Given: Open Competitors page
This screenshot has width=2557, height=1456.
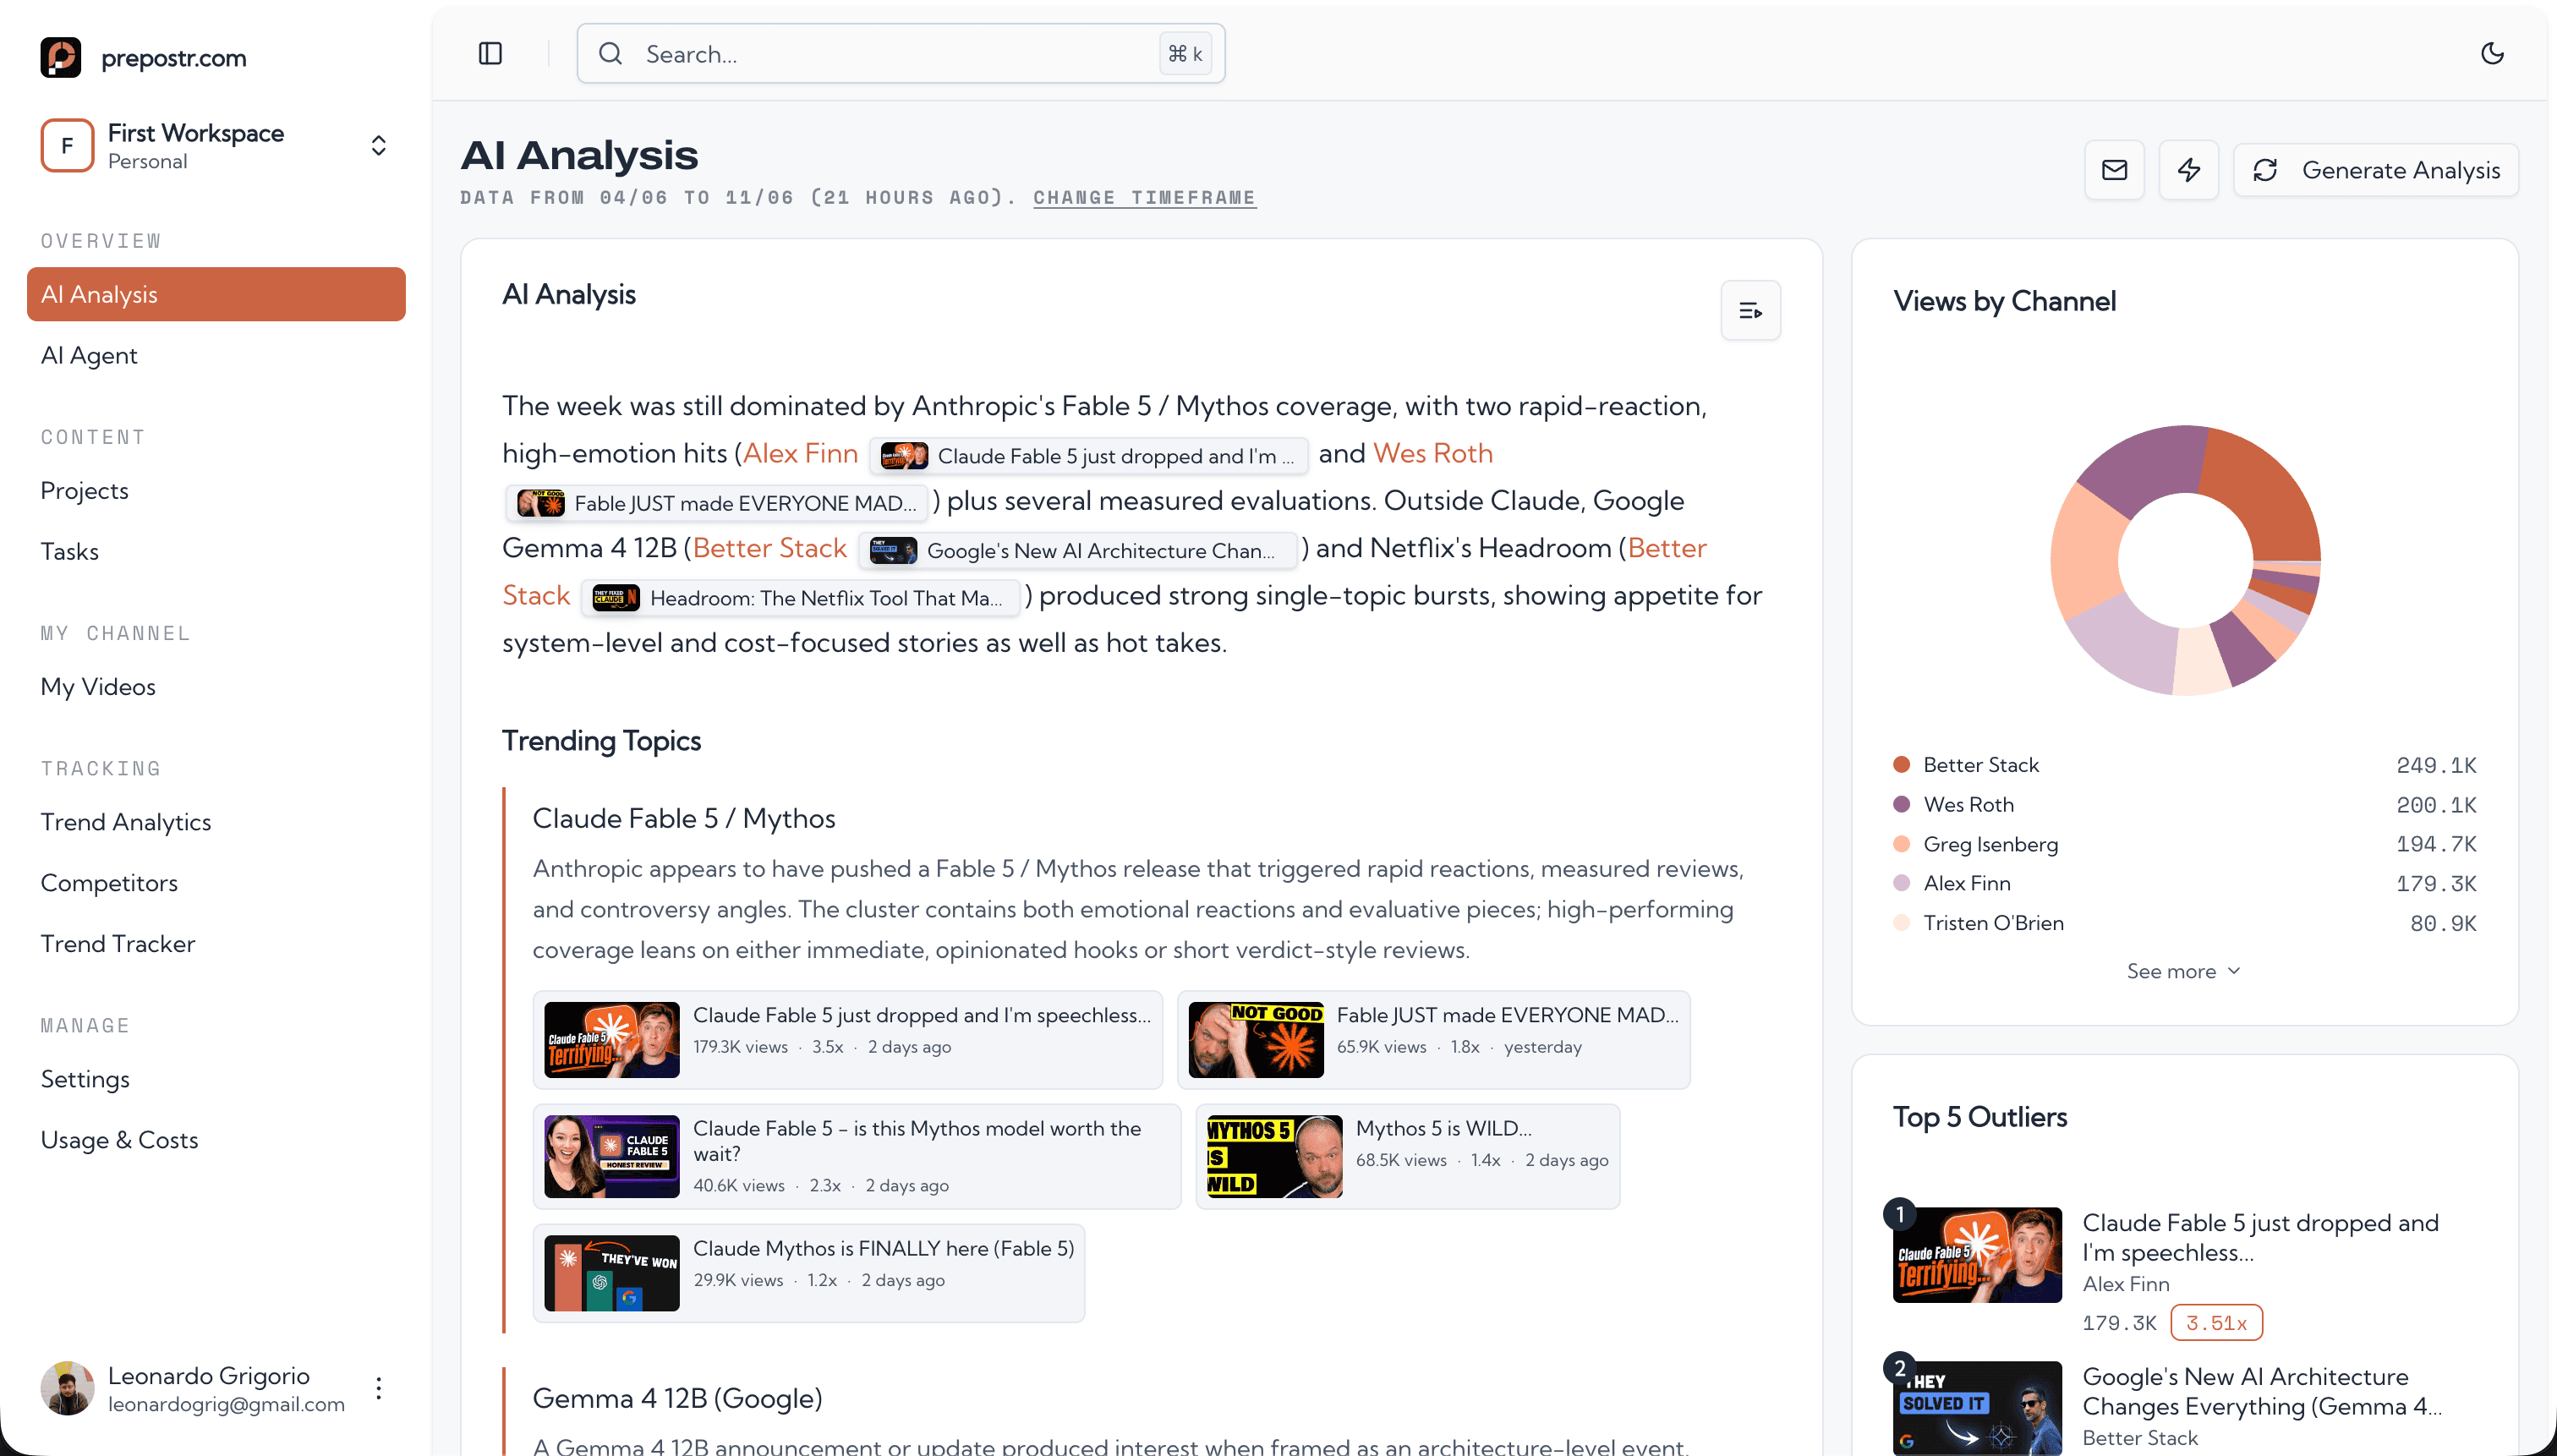Looking at the screenshot, I should pos(109,883).
